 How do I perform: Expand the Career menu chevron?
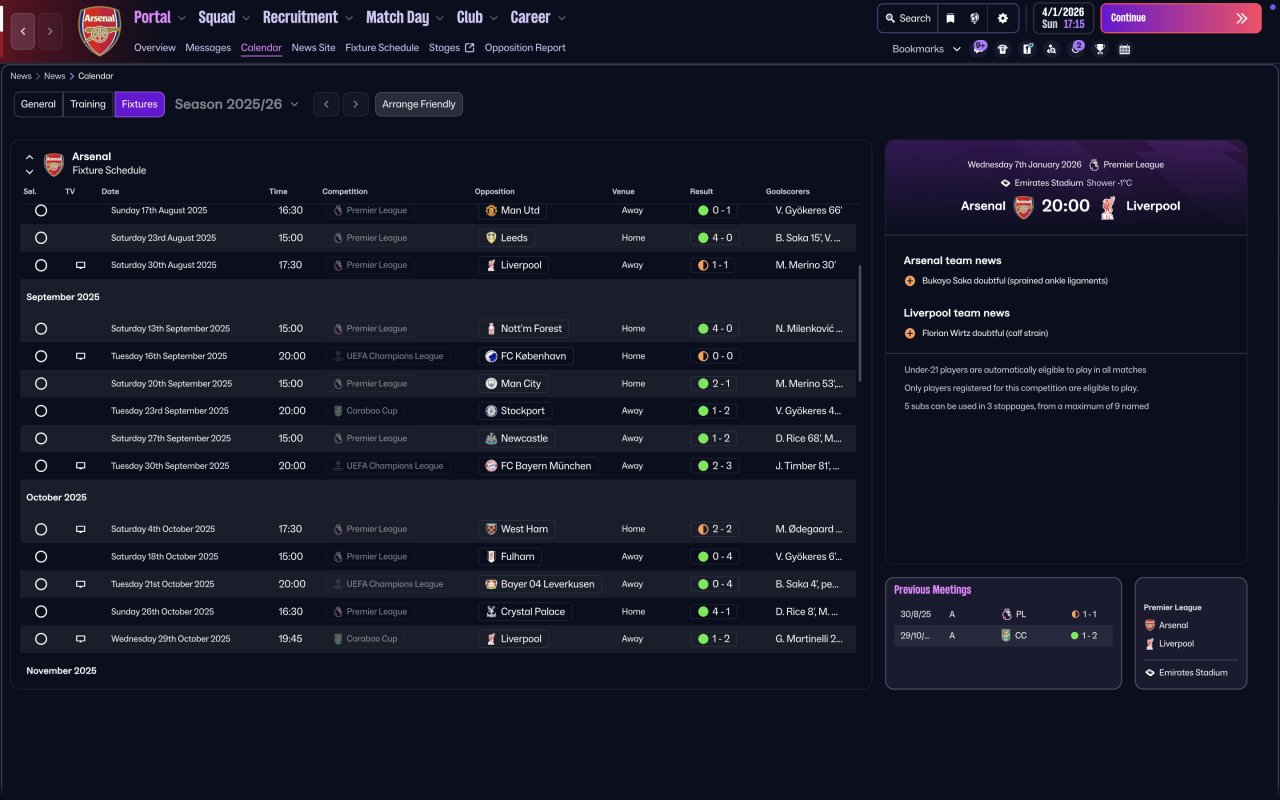point(561,18)
